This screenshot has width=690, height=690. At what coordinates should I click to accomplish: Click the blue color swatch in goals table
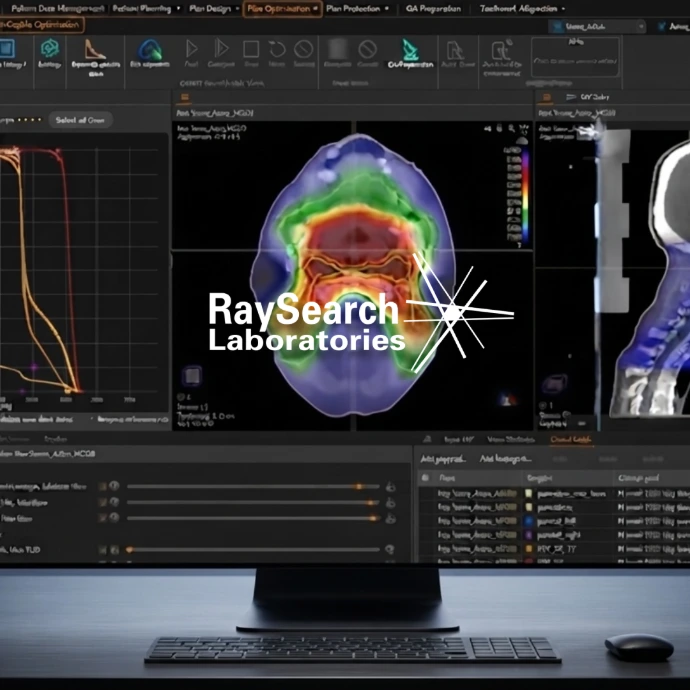point(529,521)
